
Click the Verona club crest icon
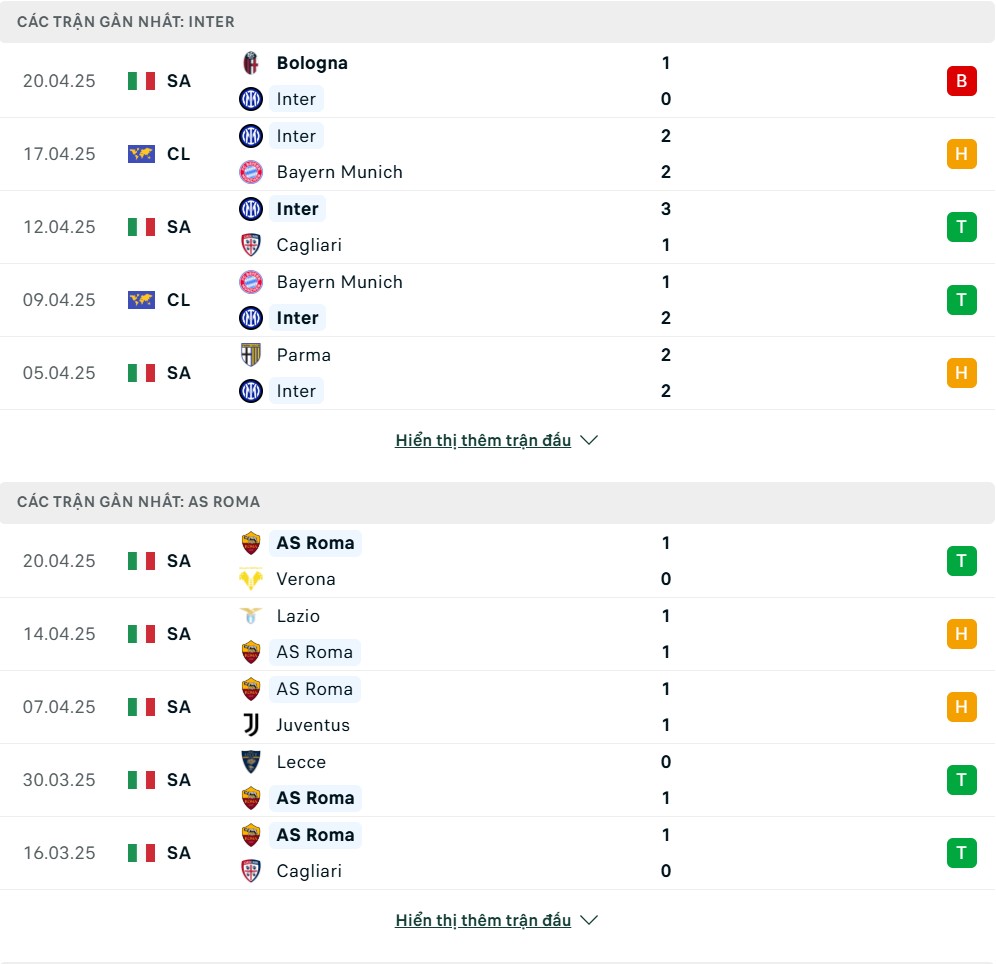pos(251,579)
